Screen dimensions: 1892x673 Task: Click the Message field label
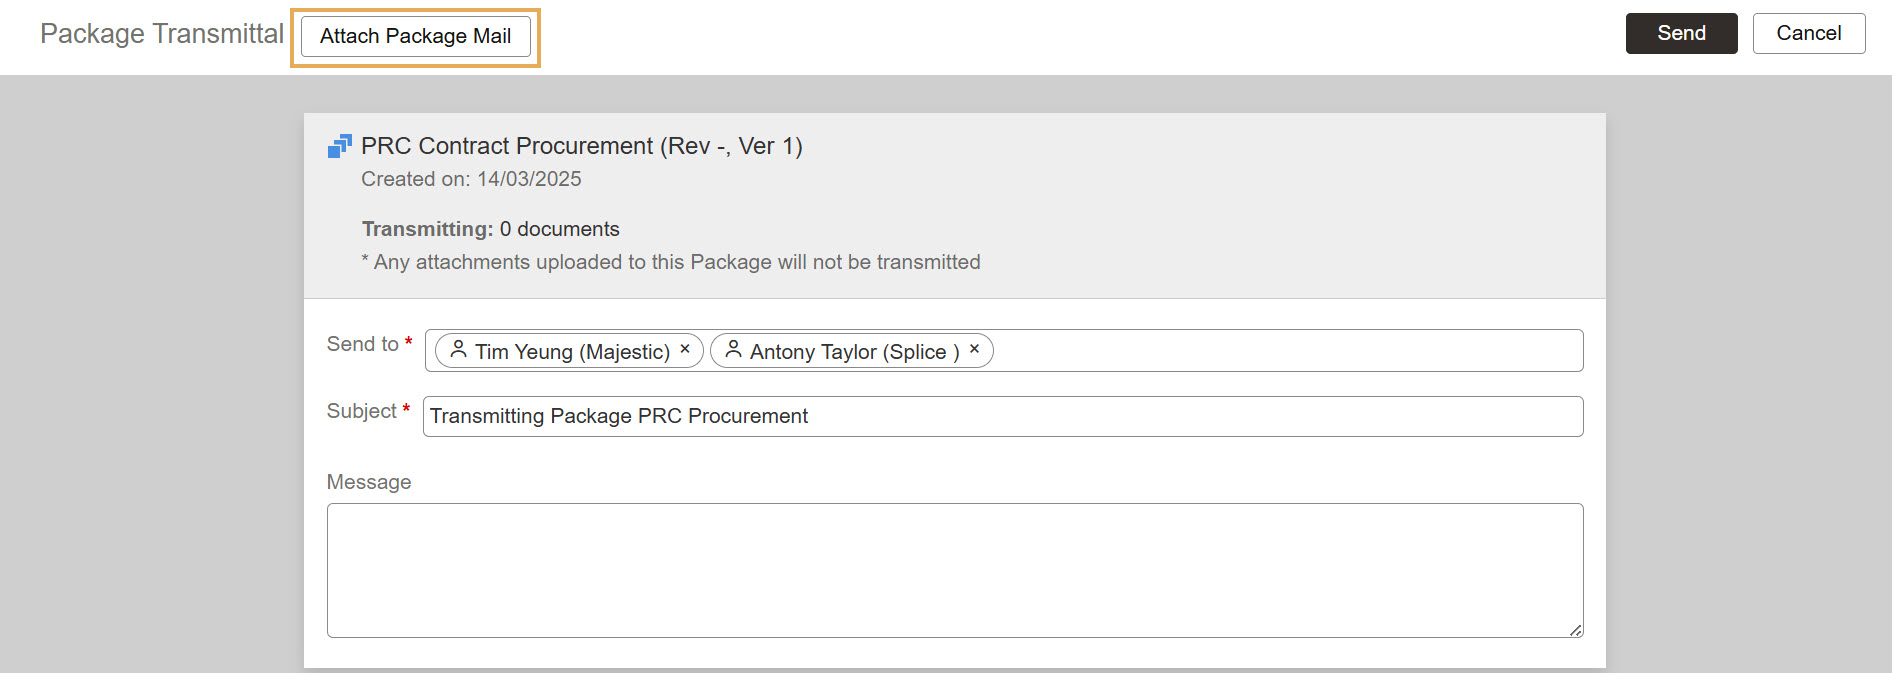tap(369, 482)
